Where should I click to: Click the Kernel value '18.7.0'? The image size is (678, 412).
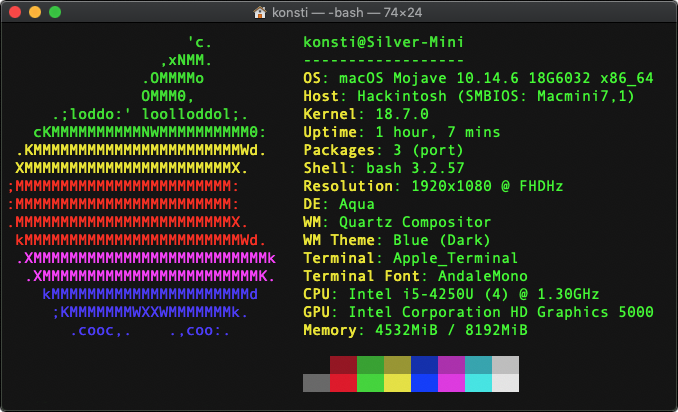pyautogui.click(x=402, y=114)
